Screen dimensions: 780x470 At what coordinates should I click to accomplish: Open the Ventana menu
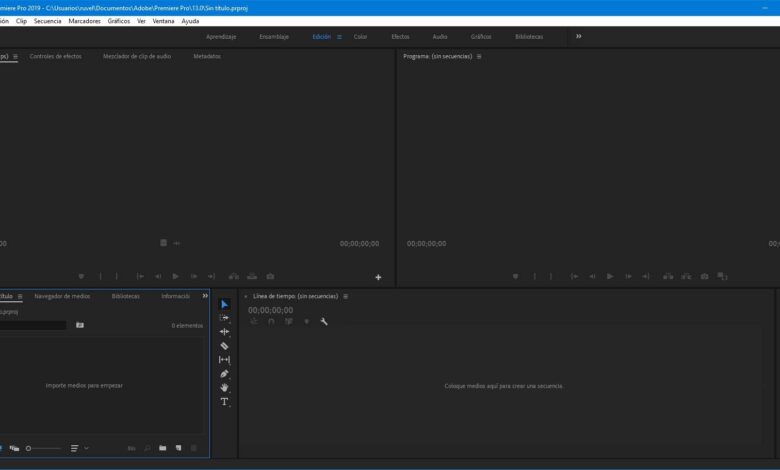coord(163,21)
